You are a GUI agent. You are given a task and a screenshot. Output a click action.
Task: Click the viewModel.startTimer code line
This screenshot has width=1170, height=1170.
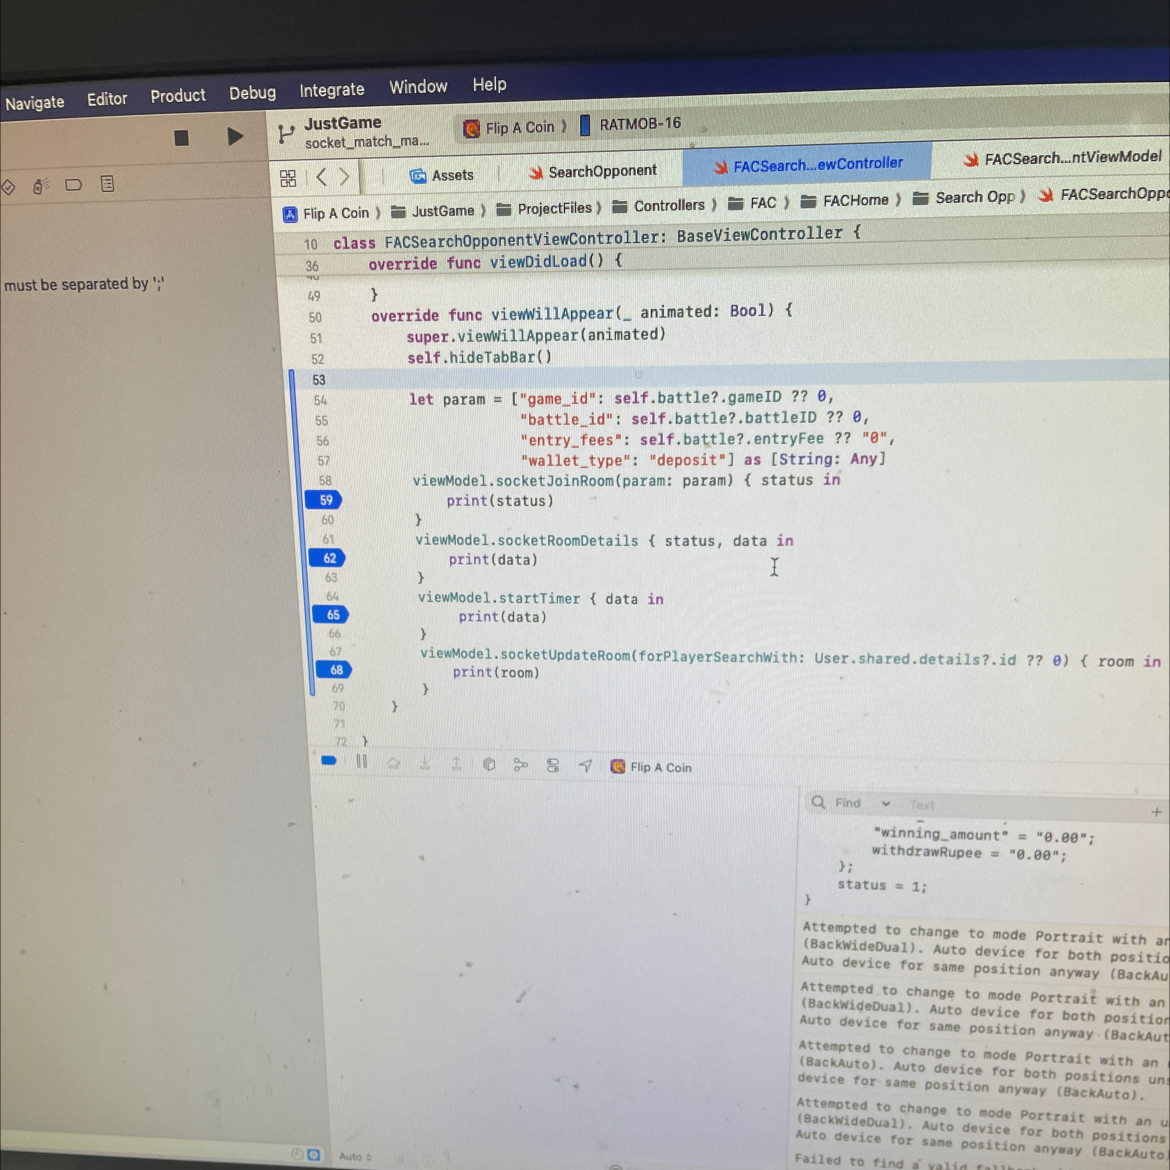(x=541, y=598)
